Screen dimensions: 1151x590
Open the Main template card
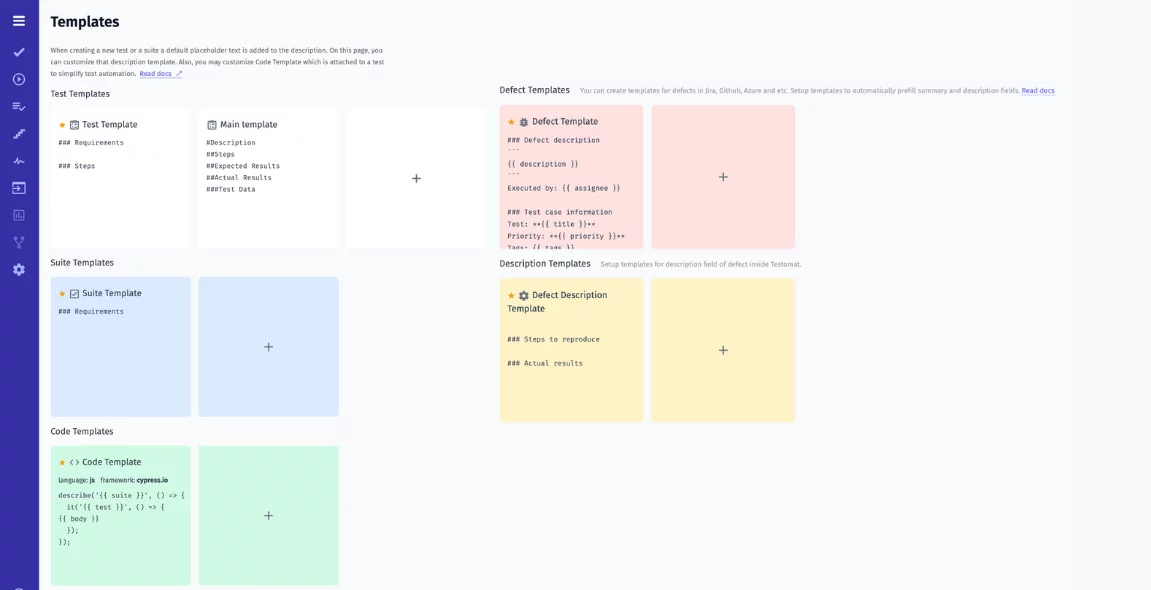click(268, 178)
